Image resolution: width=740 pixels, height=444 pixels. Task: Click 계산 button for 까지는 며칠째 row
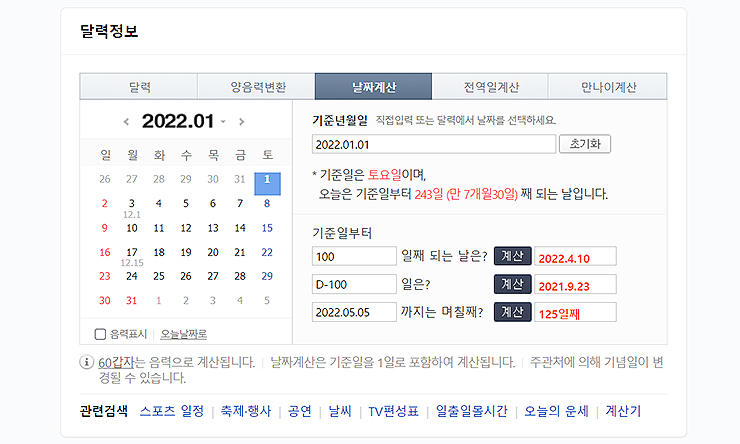[x=513, y=312]
